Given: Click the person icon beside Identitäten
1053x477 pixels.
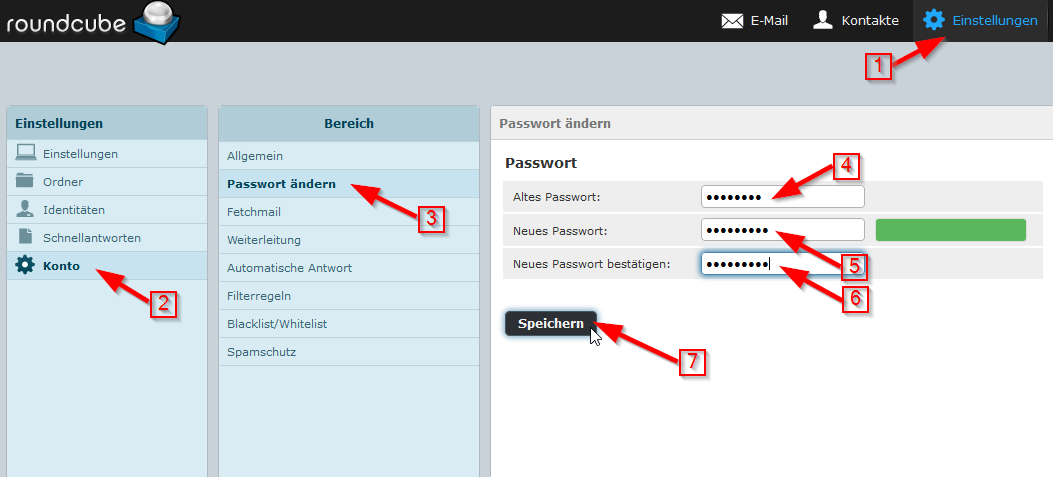Looking at the screenshot, I should point(25,209).
